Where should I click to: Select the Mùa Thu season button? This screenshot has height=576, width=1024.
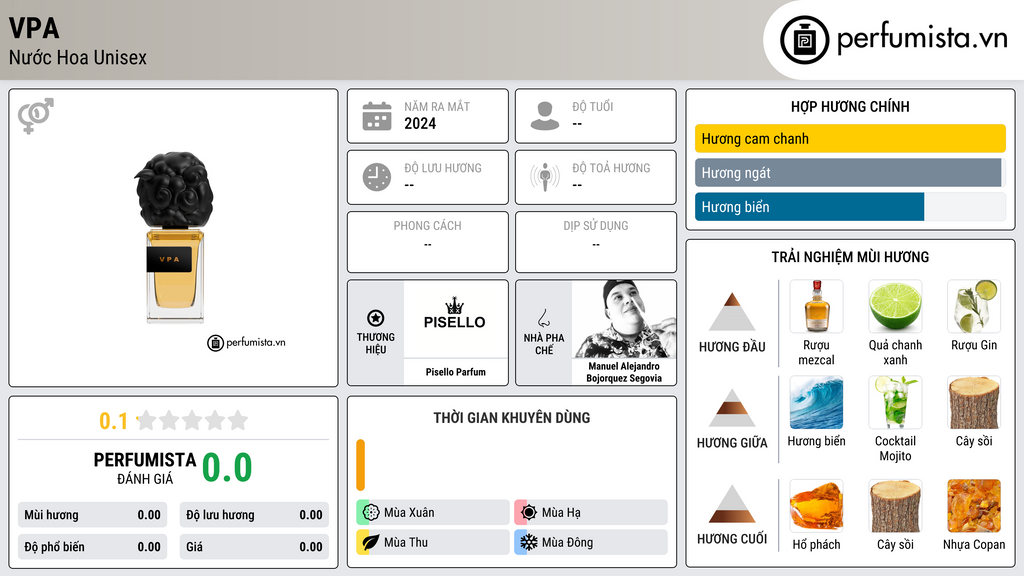433,542
